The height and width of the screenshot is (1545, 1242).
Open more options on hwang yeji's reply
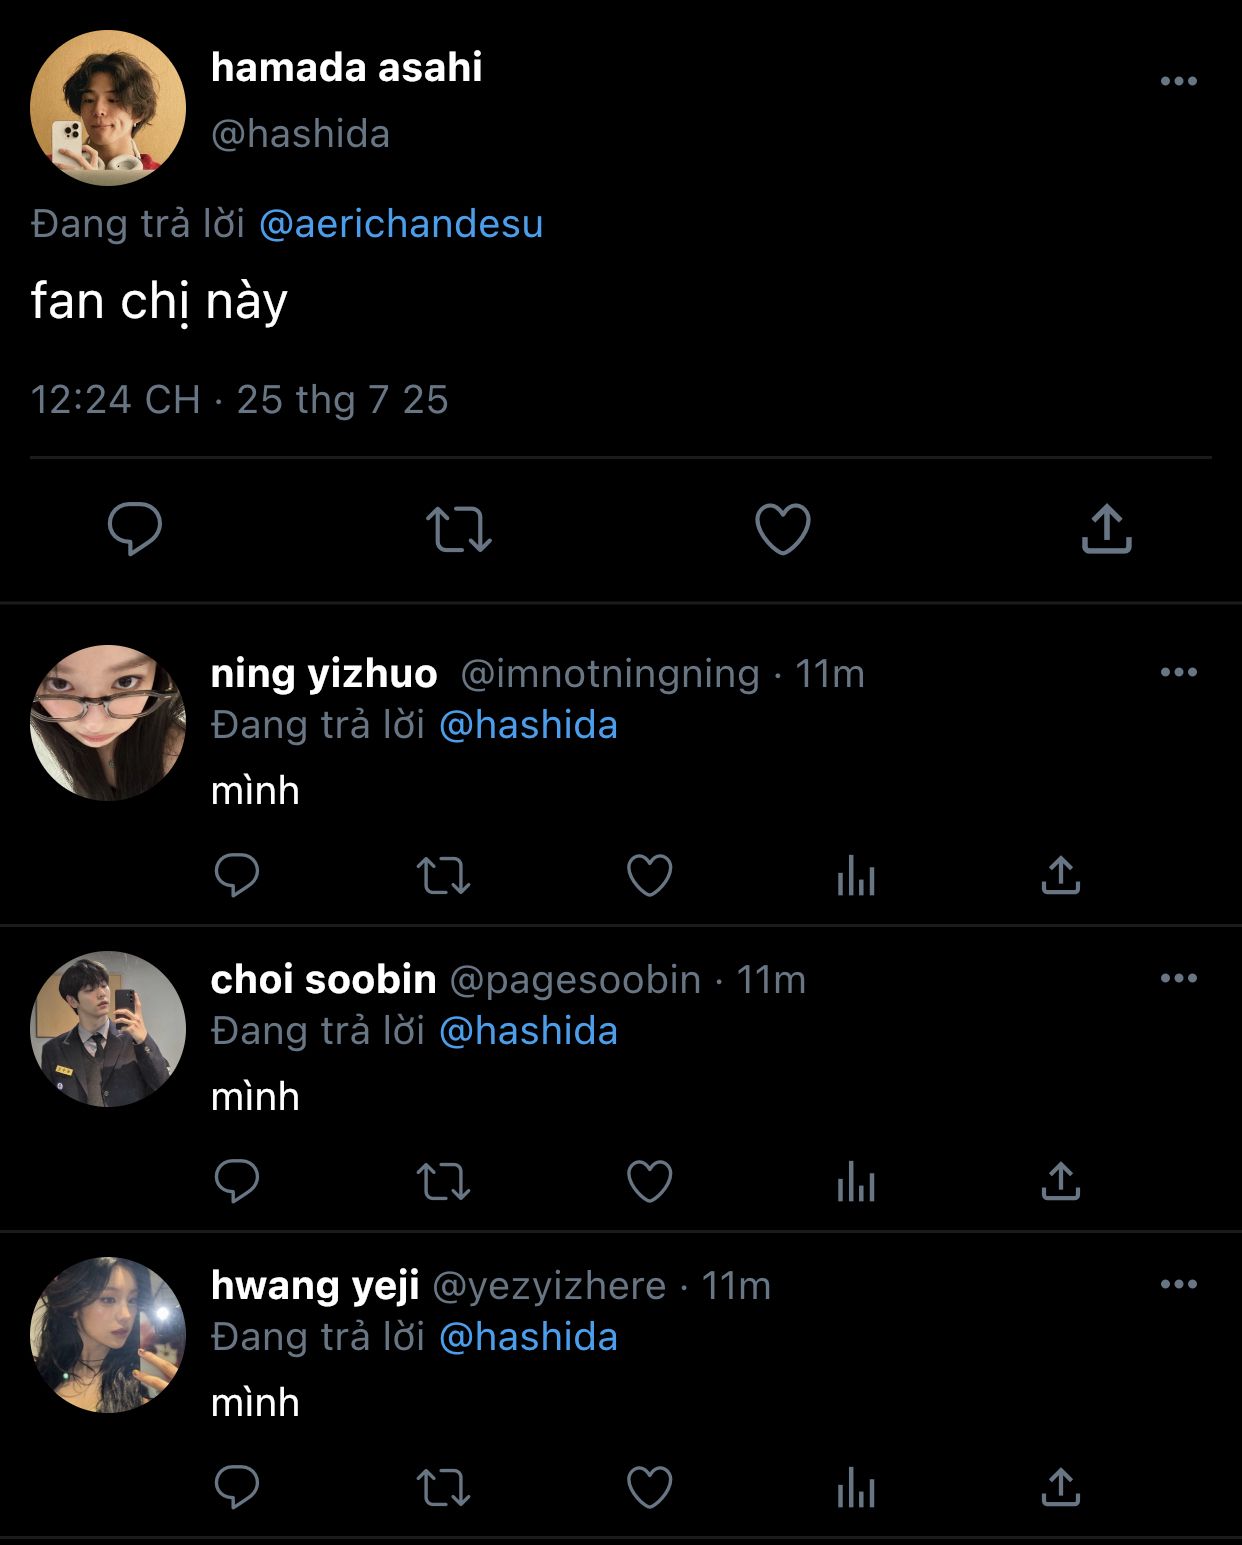pos(1178,1285)
